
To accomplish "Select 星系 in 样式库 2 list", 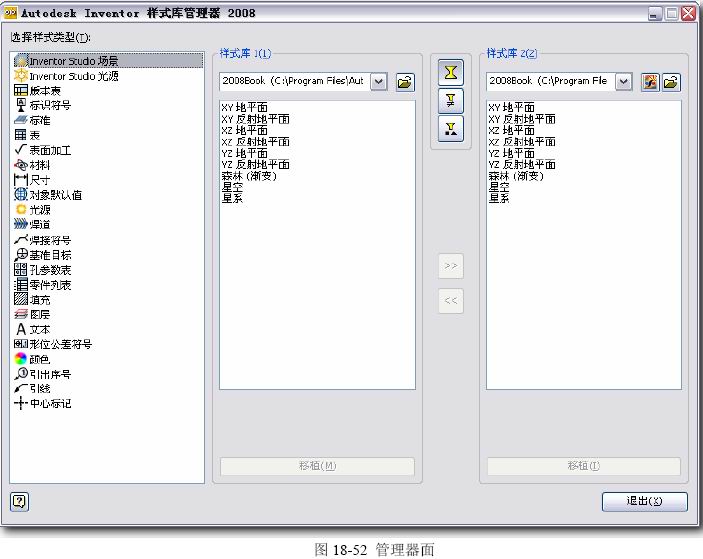I will (499, 198).
